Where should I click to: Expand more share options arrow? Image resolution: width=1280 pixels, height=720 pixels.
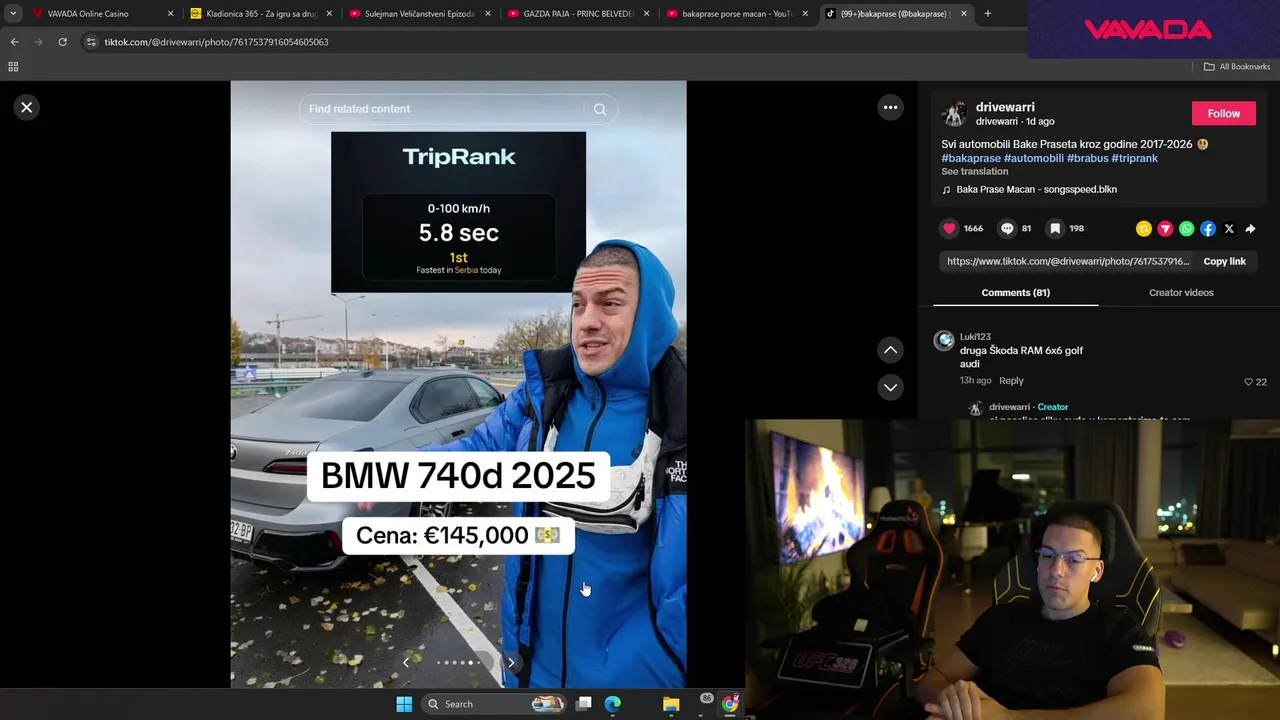click(x=1250, y=229)
